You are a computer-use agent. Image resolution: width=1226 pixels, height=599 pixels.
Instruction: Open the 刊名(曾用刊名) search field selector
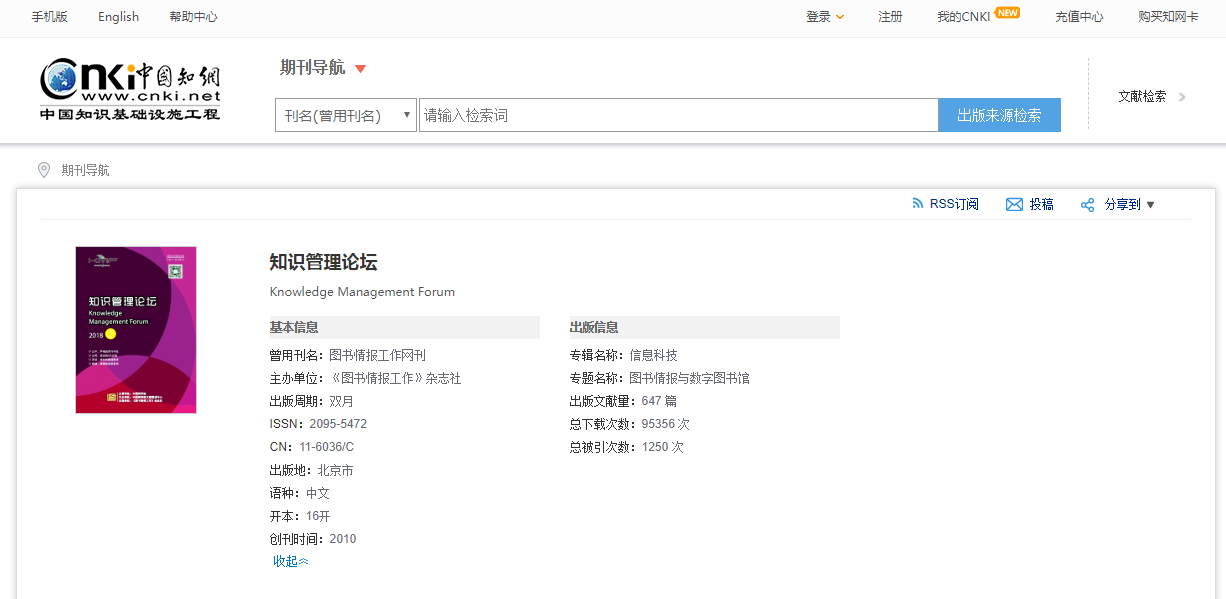click(346, 115)
